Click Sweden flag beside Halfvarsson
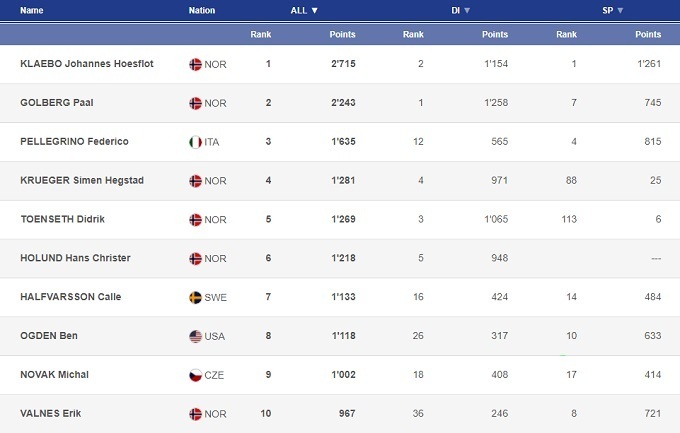Image resolution: width=680 pixels, height=433 pixels. coord(195,297)
